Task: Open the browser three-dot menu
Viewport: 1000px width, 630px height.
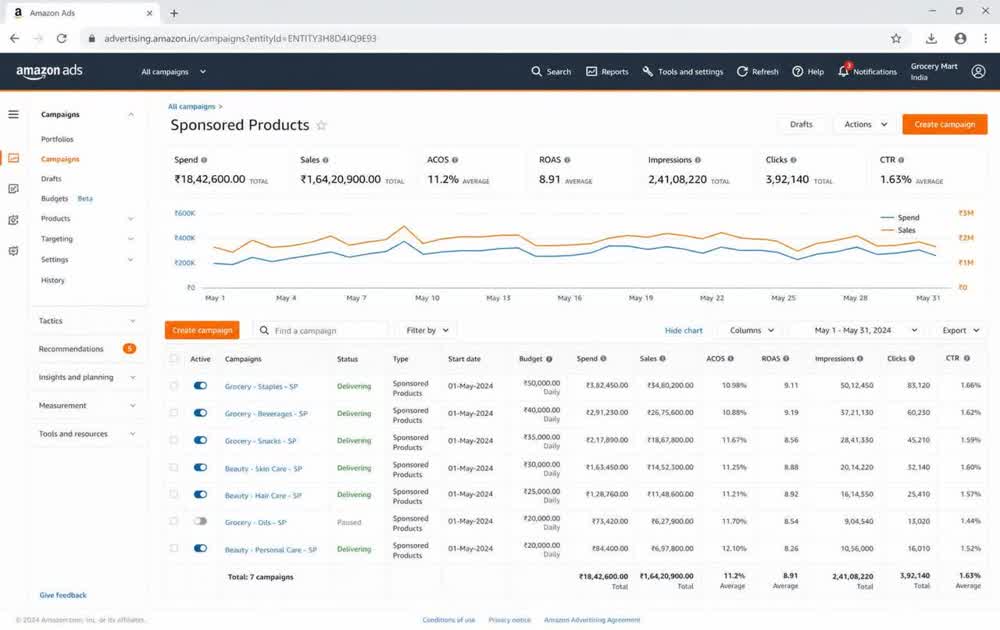Action: click(x=985, y=38)
